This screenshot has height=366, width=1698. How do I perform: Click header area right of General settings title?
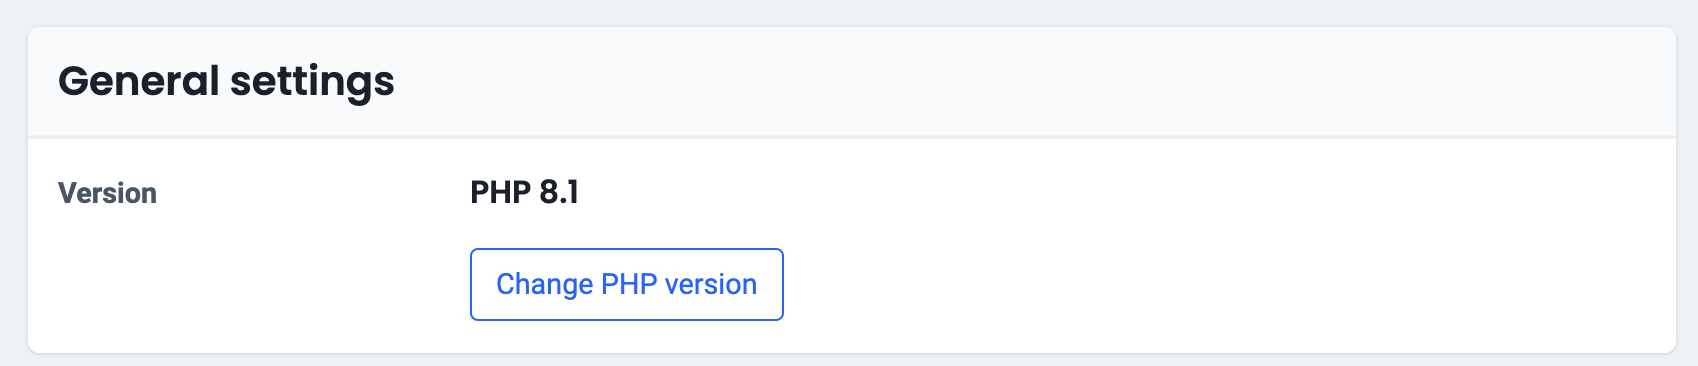pos(1000,81)
